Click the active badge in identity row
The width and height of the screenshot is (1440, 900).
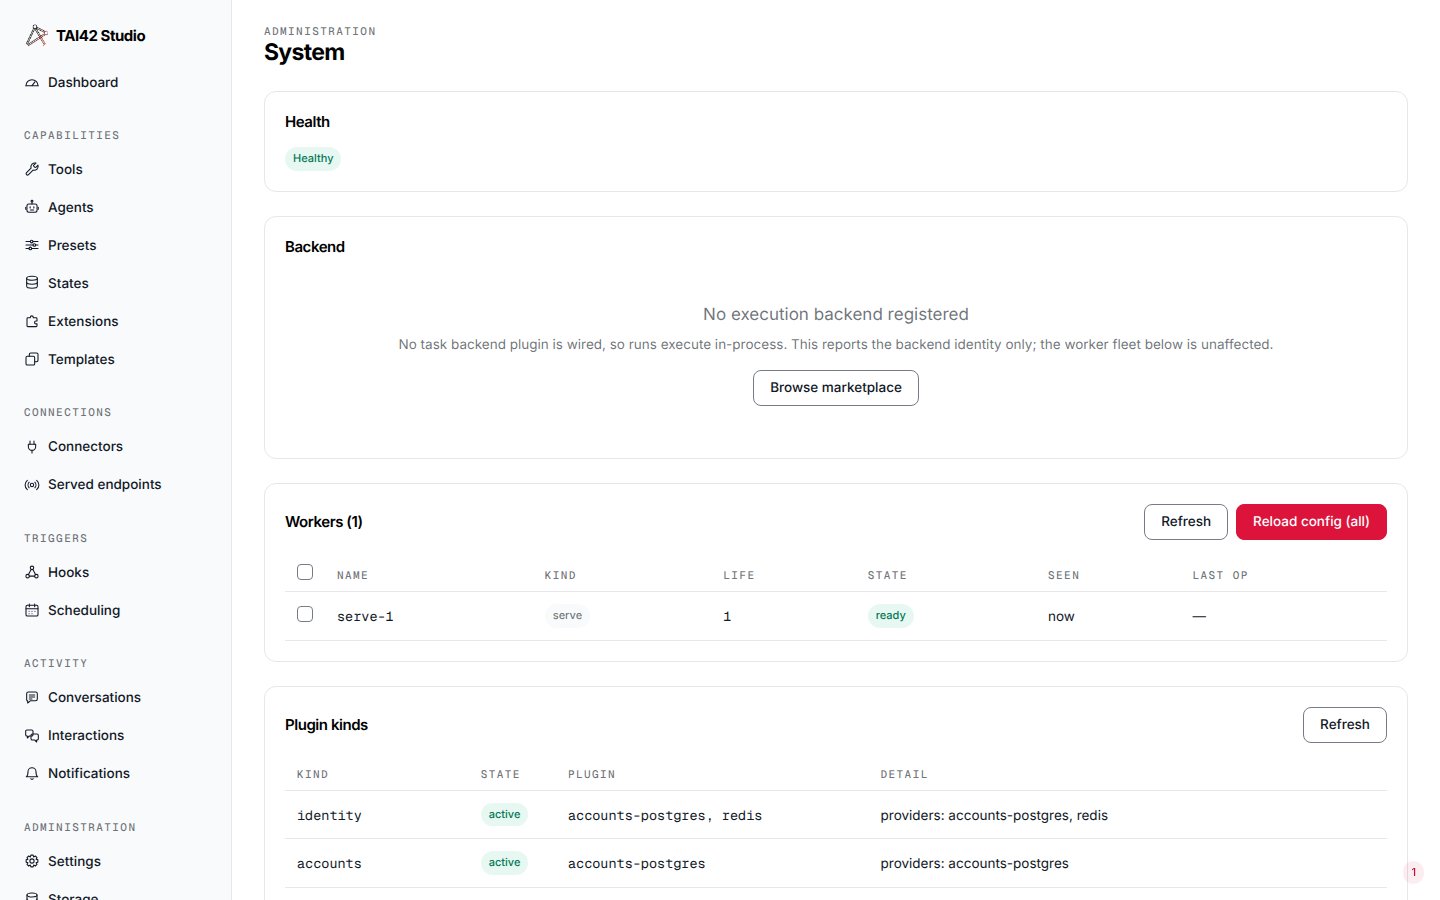[504, 815]
